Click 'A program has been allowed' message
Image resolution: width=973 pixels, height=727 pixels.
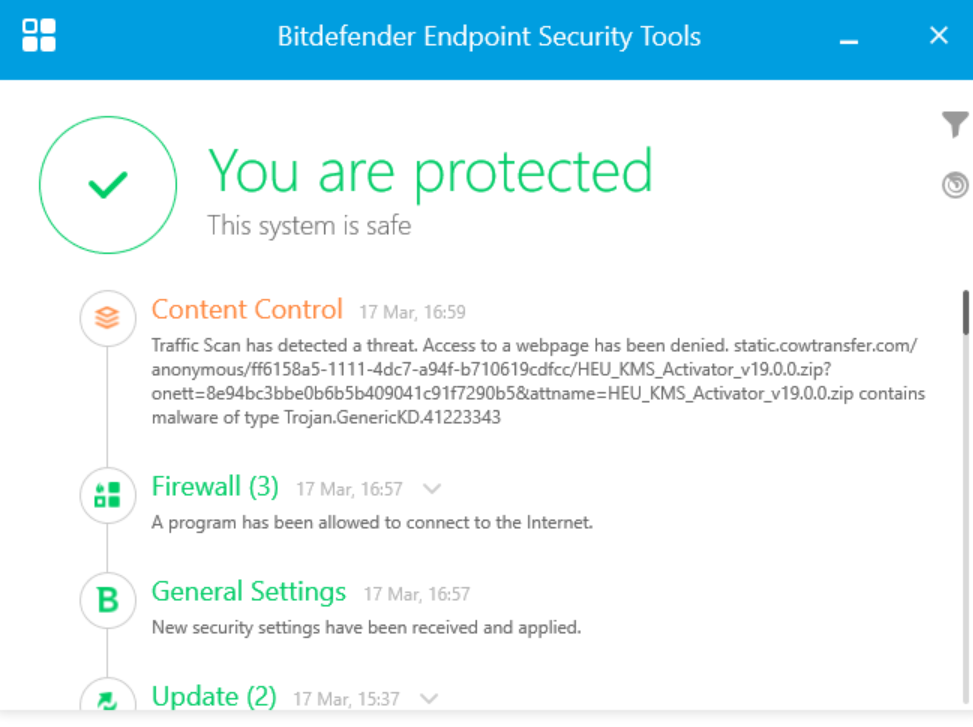click(372, 522)
